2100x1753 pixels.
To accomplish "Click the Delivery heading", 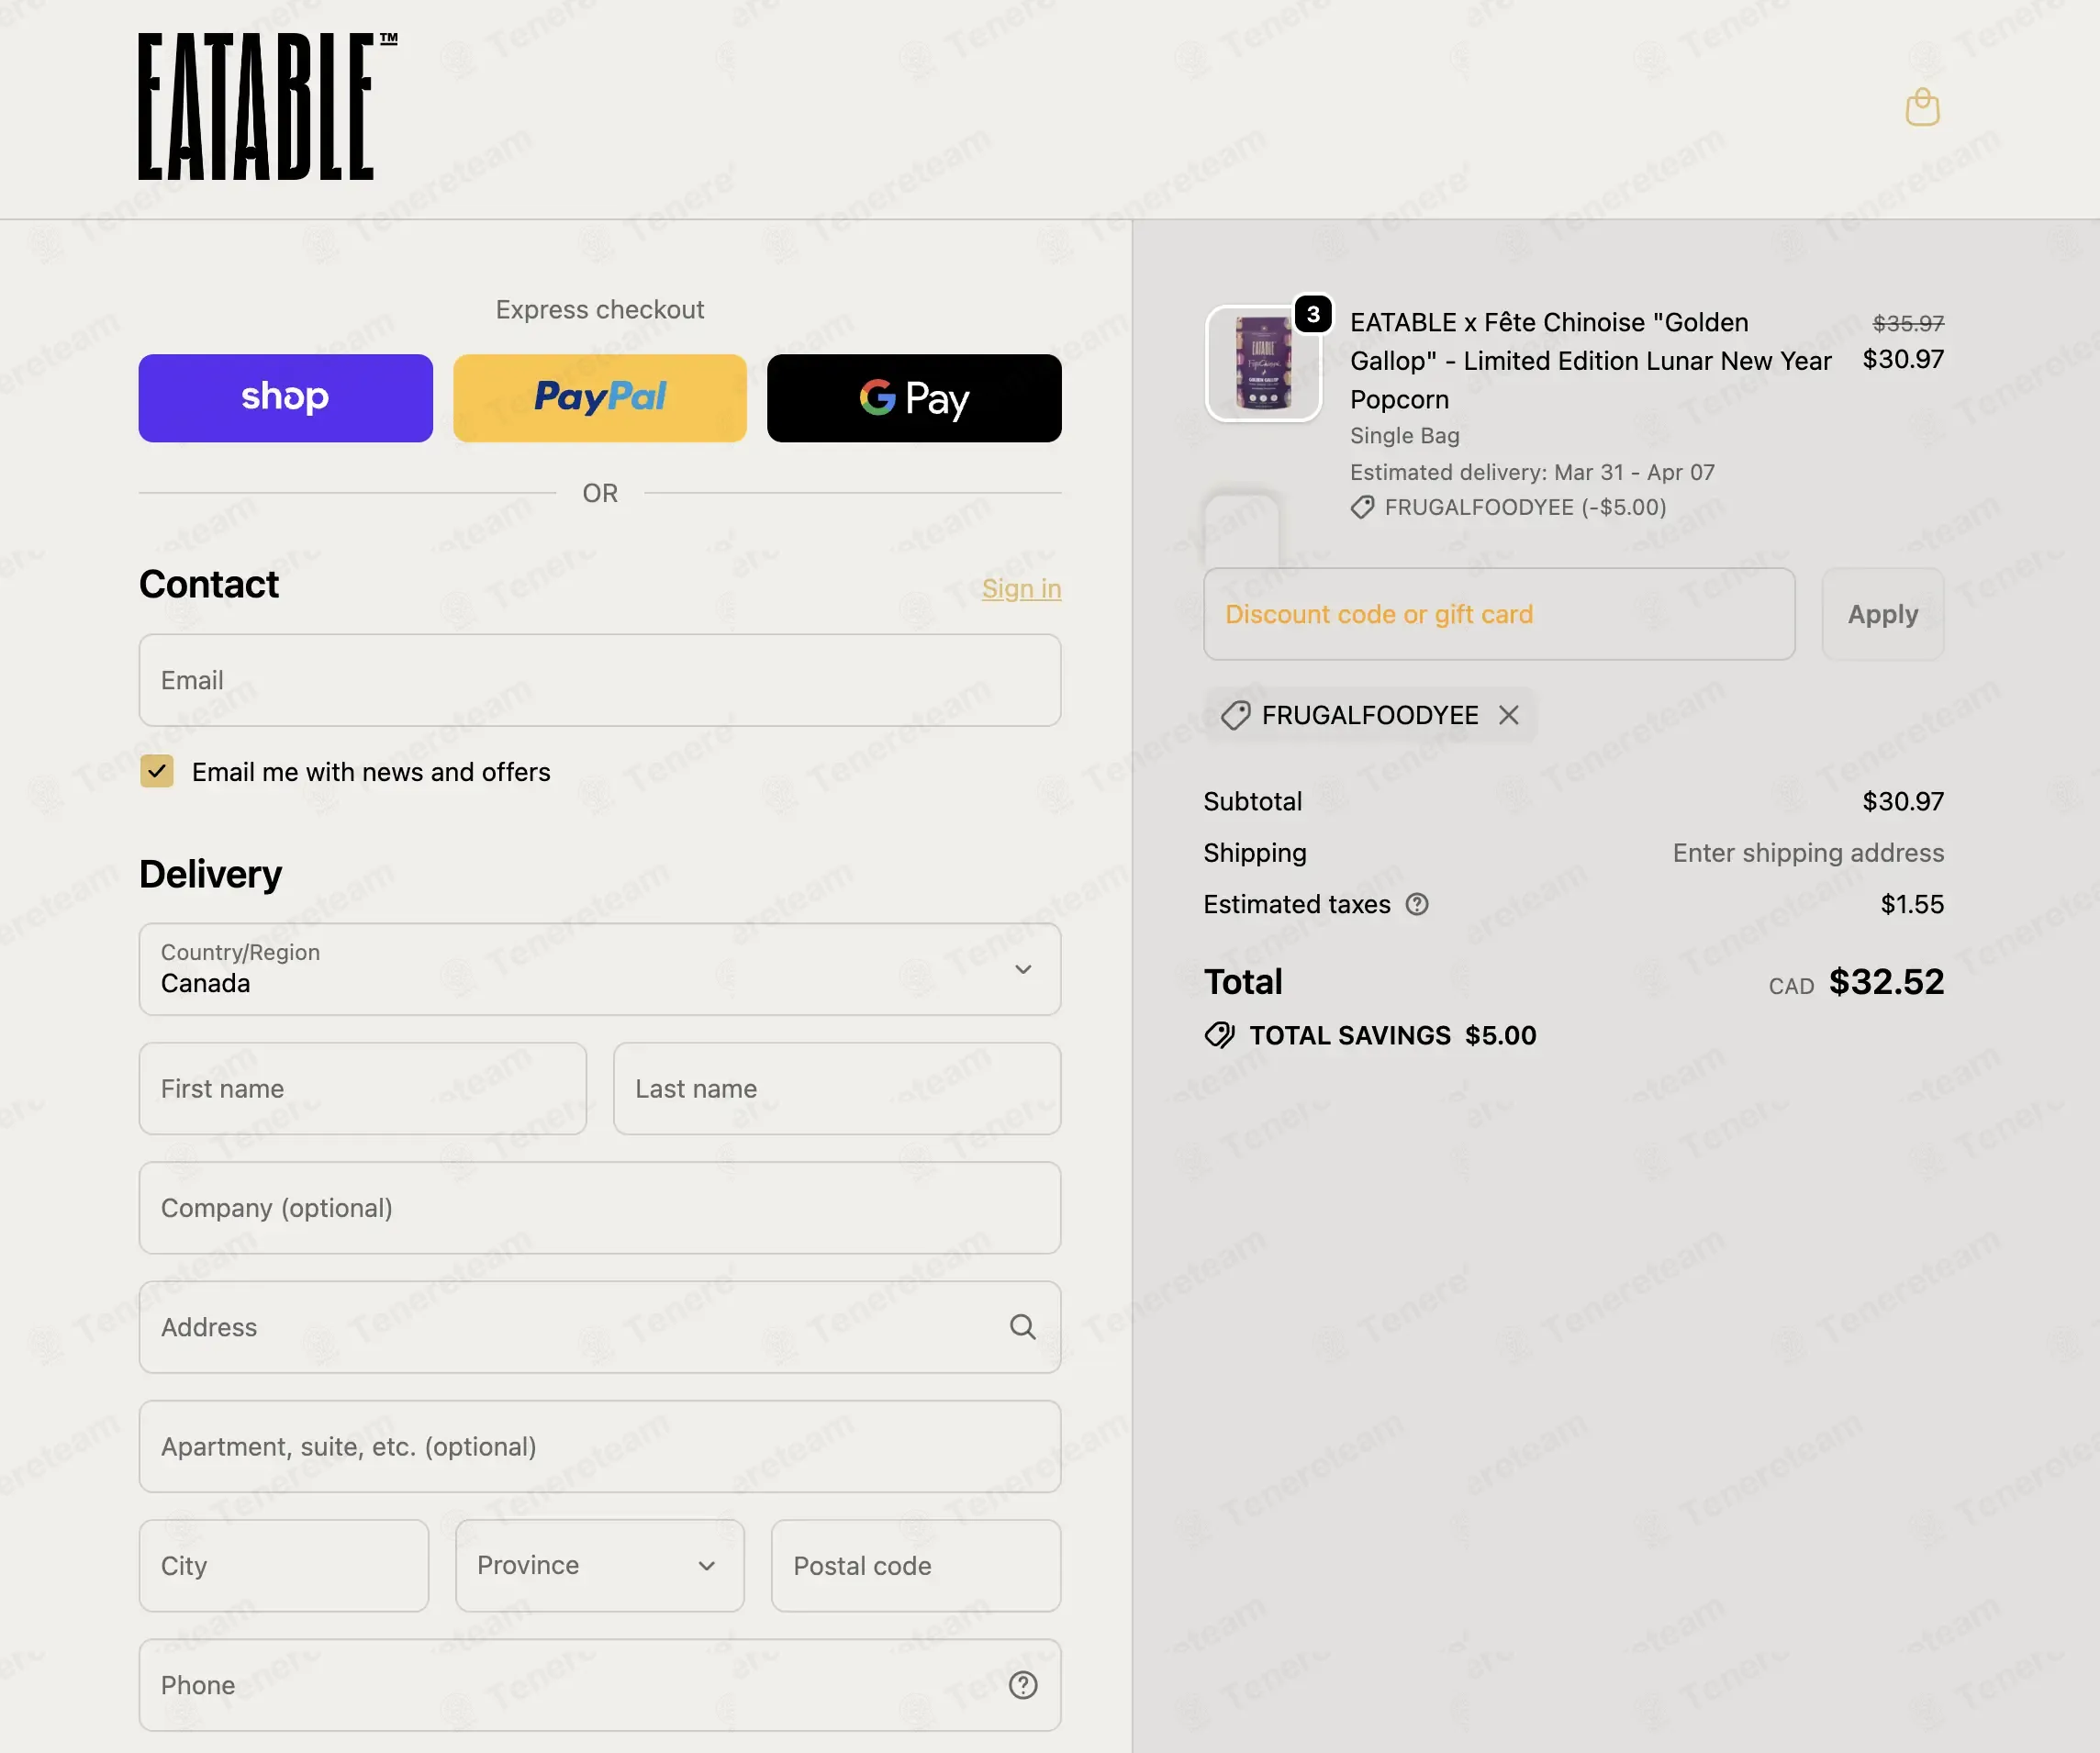I will (x=210, y=874).
